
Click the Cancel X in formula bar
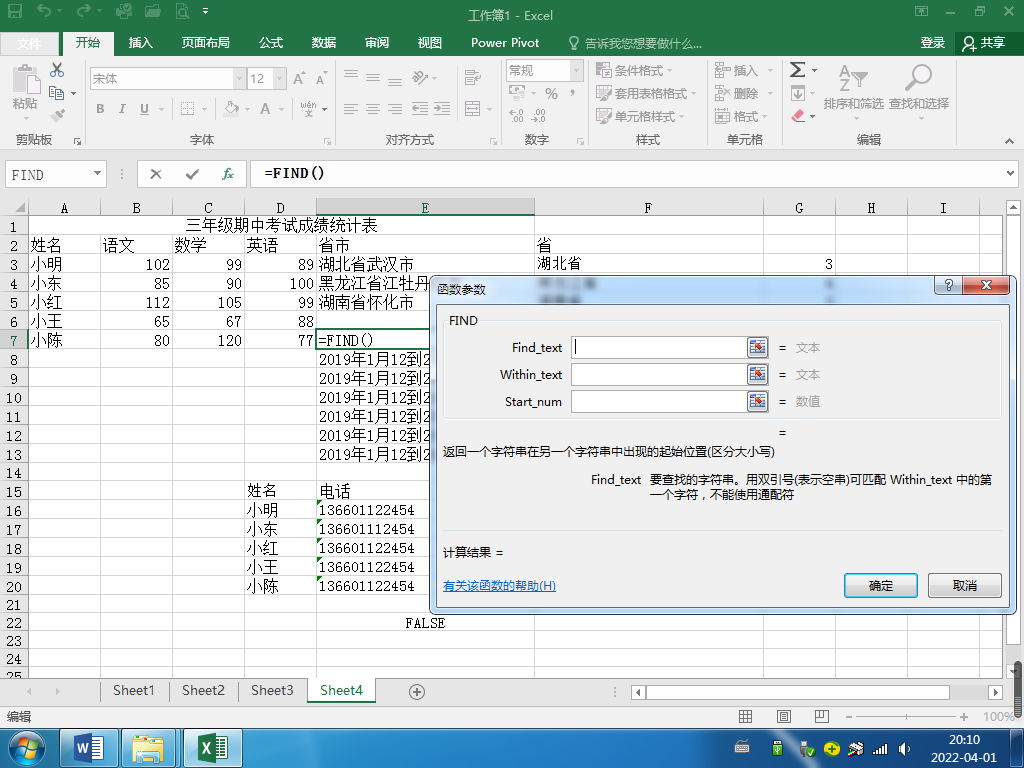155,174
